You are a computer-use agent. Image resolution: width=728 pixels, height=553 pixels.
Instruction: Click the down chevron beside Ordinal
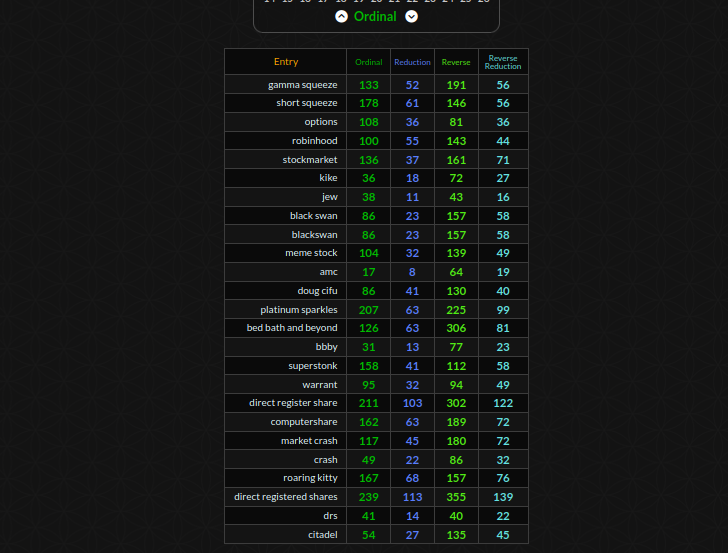(411, 17)
